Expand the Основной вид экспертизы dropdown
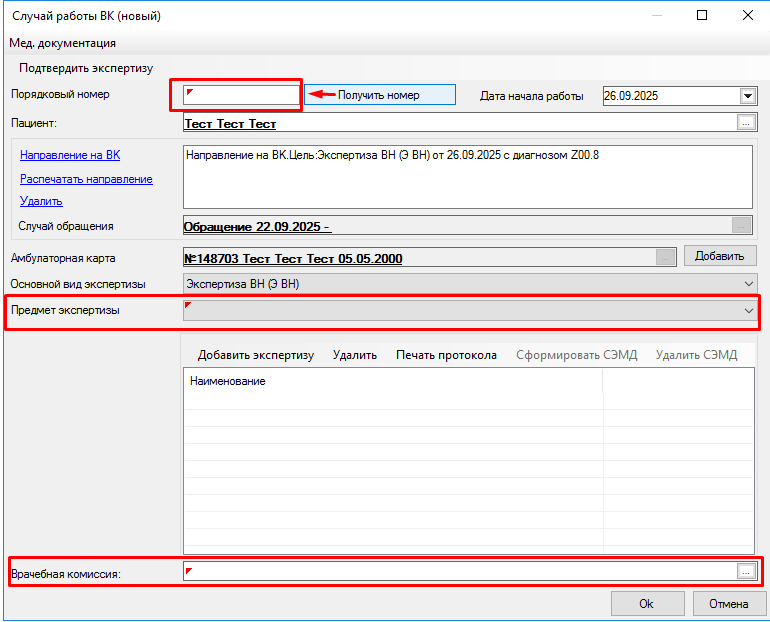This screenshot has width=770, height=622. coord(750,284)
